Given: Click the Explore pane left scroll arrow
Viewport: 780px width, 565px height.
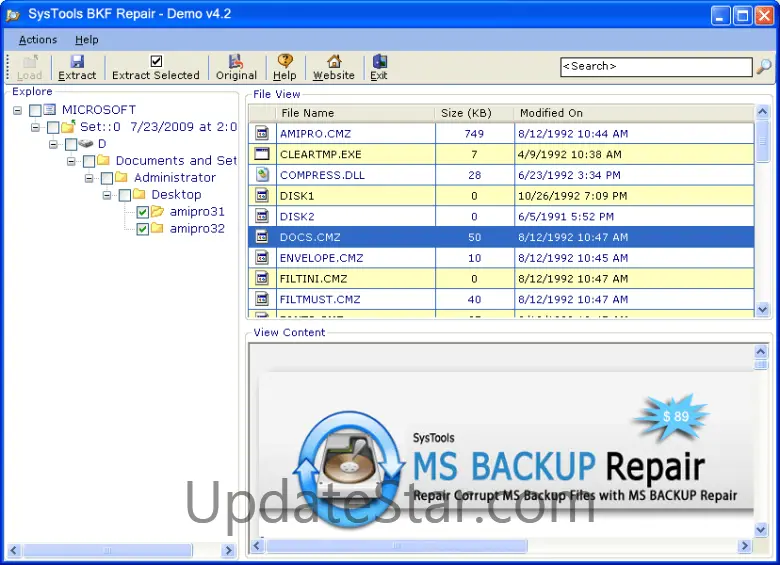Looking at the screenshot, I should 14,550.
